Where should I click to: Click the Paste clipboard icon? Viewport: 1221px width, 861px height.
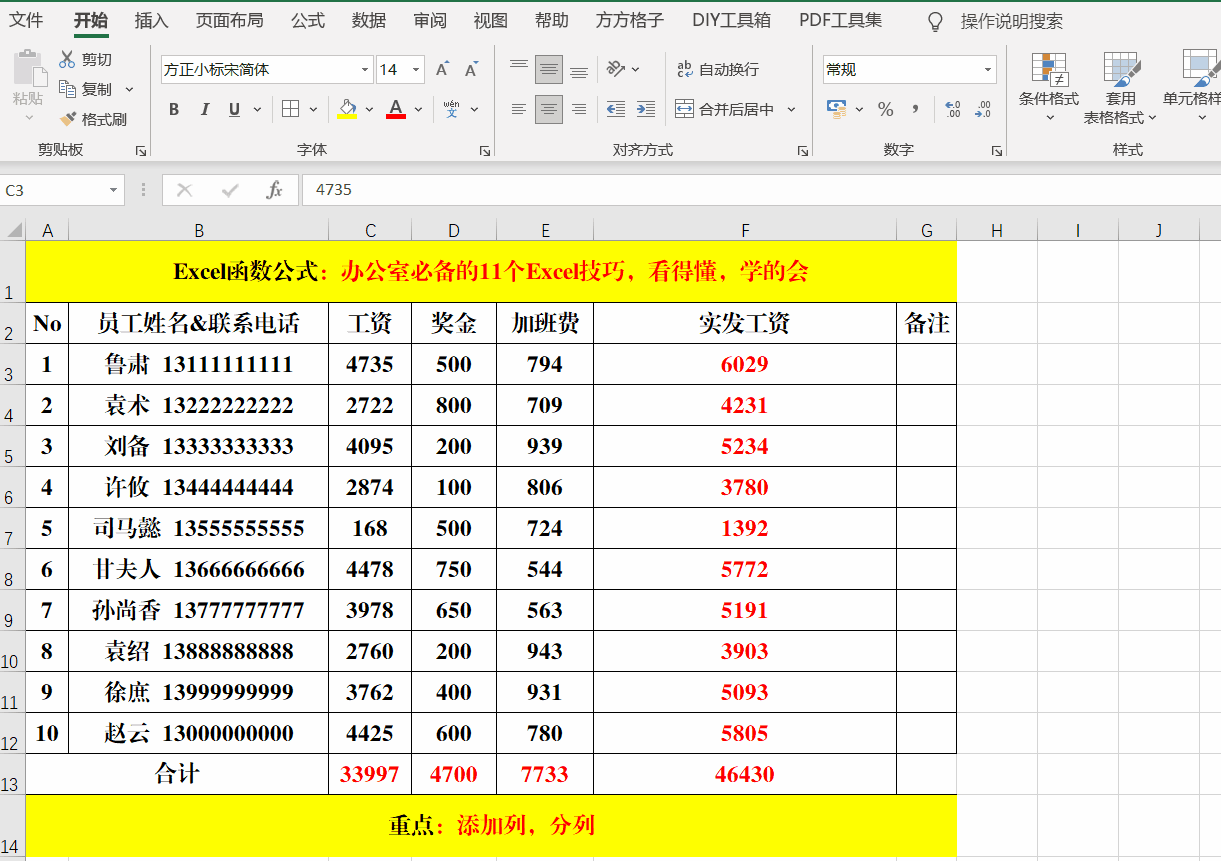[28, 70]
